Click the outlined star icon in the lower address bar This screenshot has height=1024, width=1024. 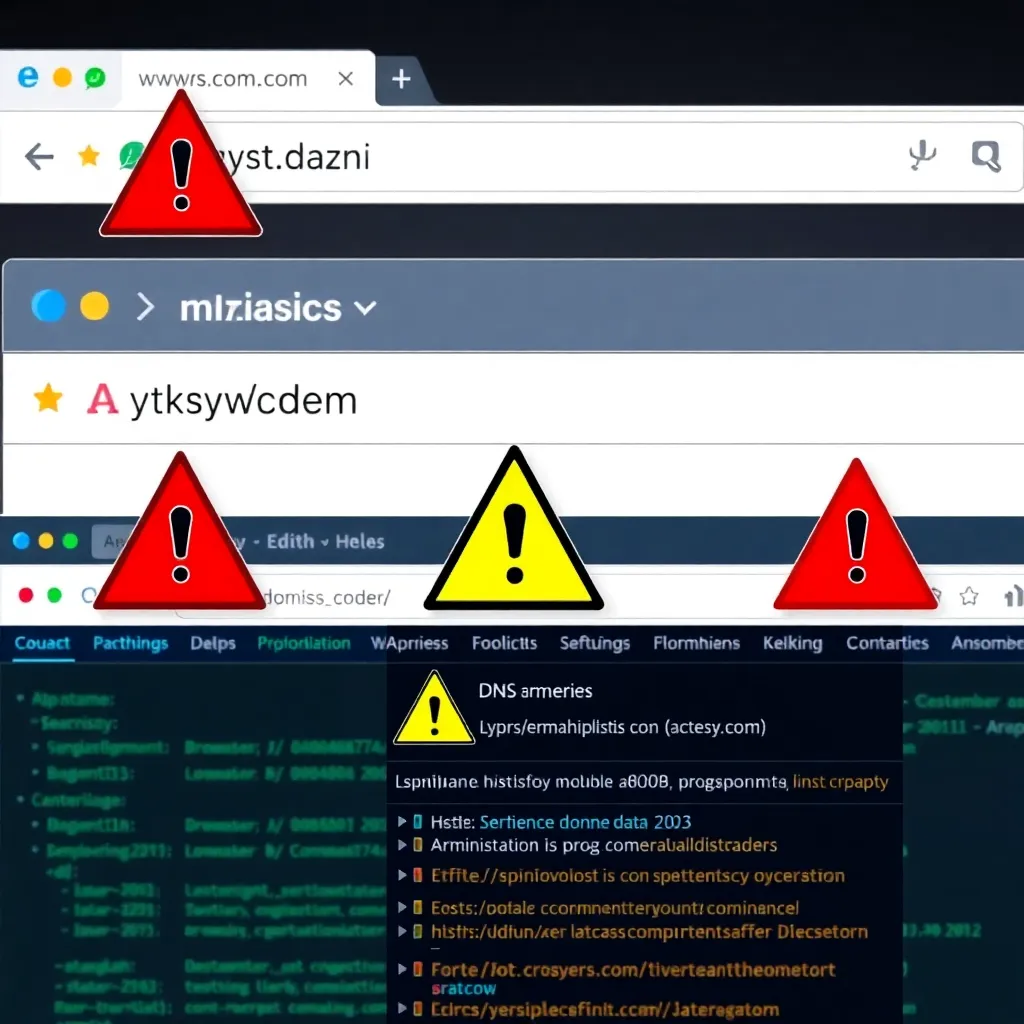coord(968,597)
